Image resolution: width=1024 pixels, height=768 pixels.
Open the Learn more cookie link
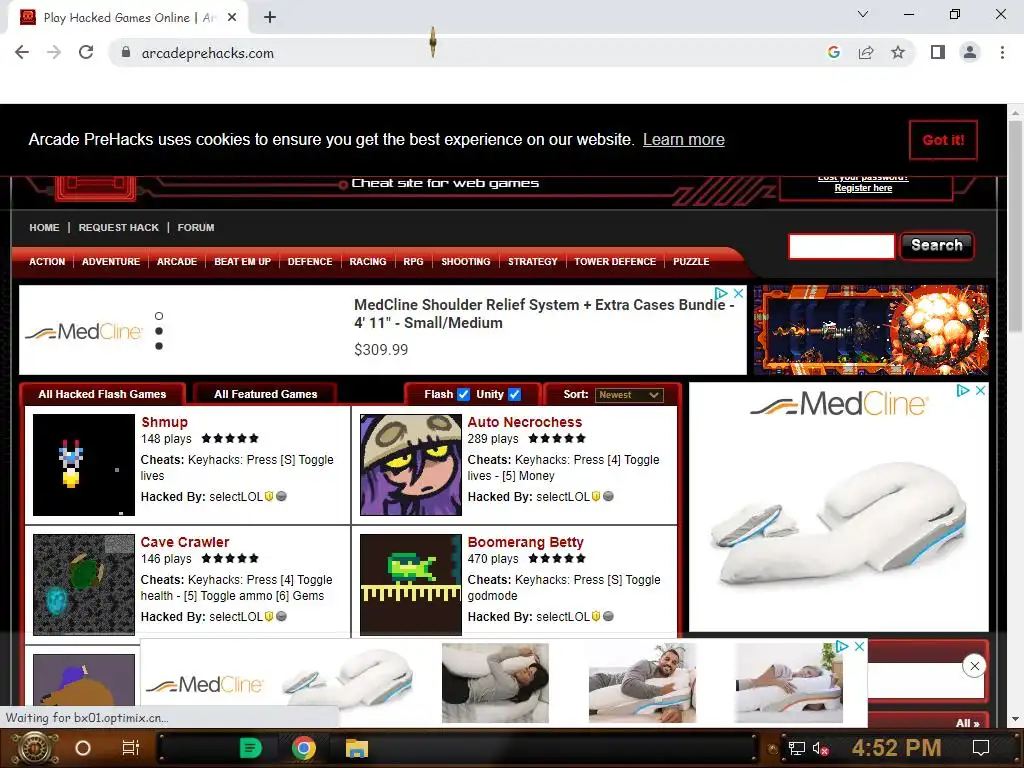pyautogui.click(x=683, y=140)
